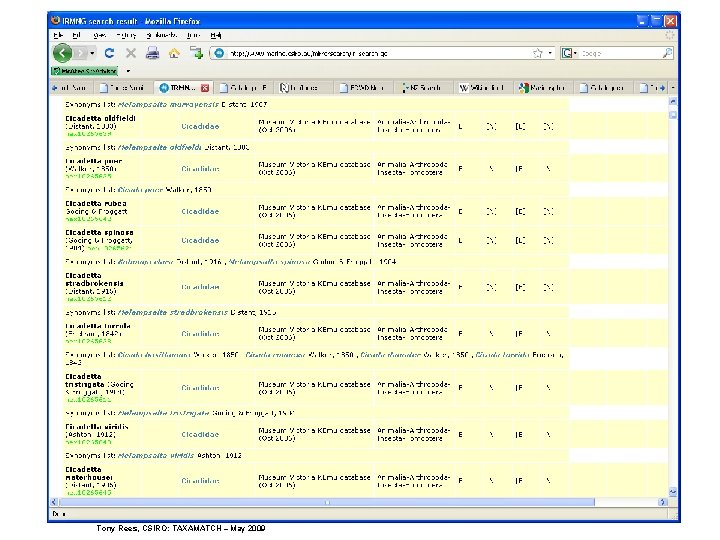
Task: Click green taxon ID under Cicadetta rubea
Action: pyautogui.click(x=89, y=219)
